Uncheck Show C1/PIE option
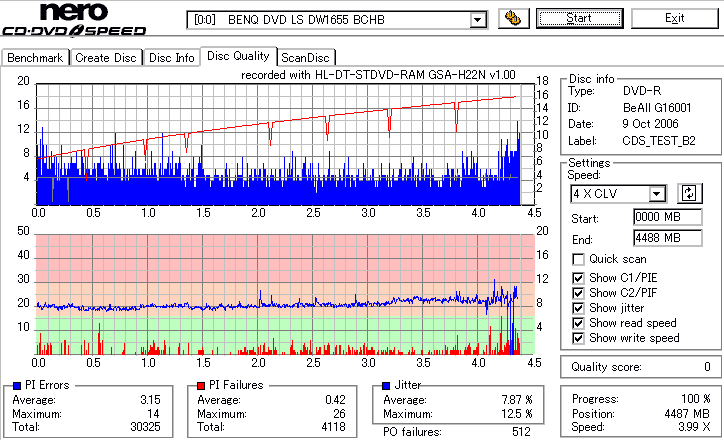Image resolution: width=724 pixels, height=441 pixels. (x=578, y=278)
